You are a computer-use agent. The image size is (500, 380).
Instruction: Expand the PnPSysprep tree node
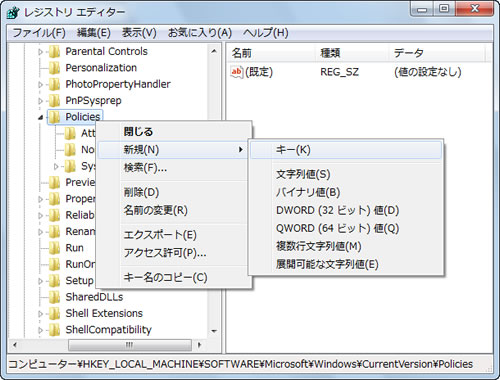[41, 101]
